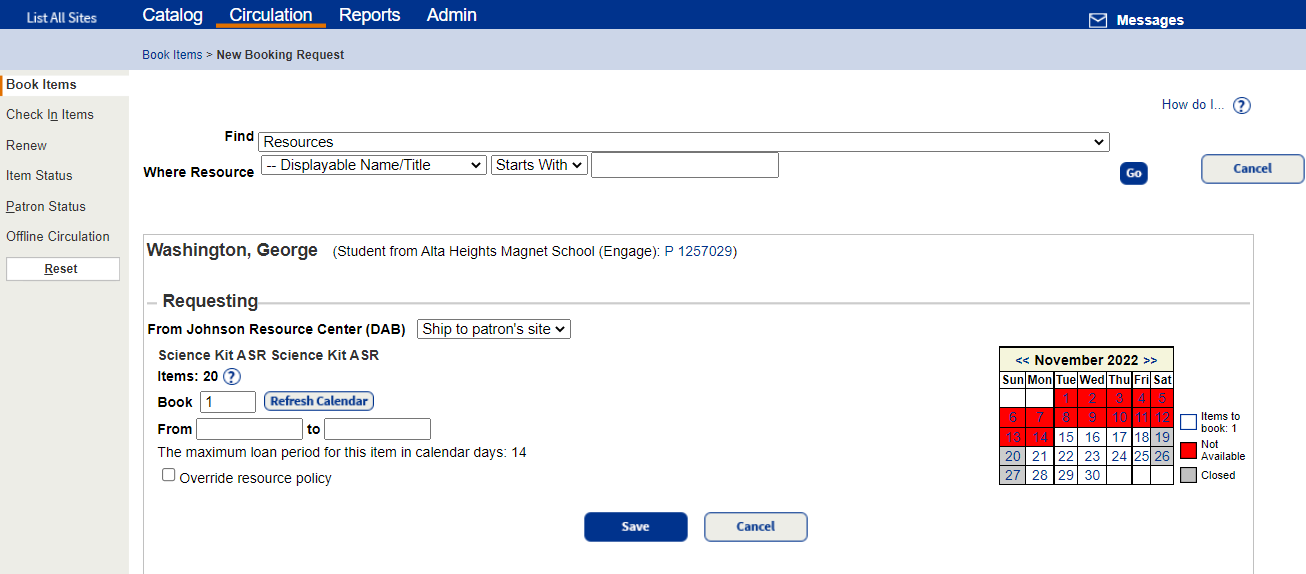Select Offline Circulation in sidebar
Image resolution: width=1306 pixels, height=574 pixels.
pyautogui.click(x=58, y=236)
